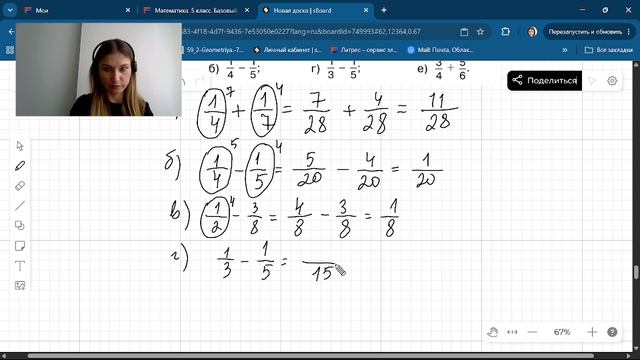Open the browser profile avatar
Screen dimensions: 640x360
532,31
